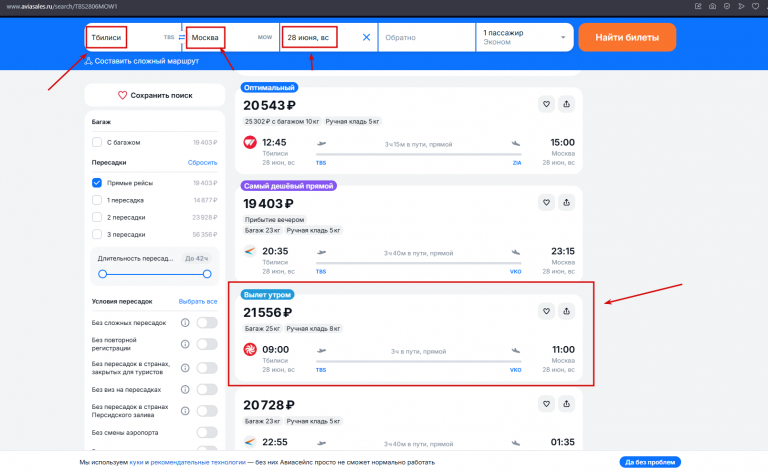Open info icon for Без повторной регистрации
The image size is (768, 472).
[185, 344]
